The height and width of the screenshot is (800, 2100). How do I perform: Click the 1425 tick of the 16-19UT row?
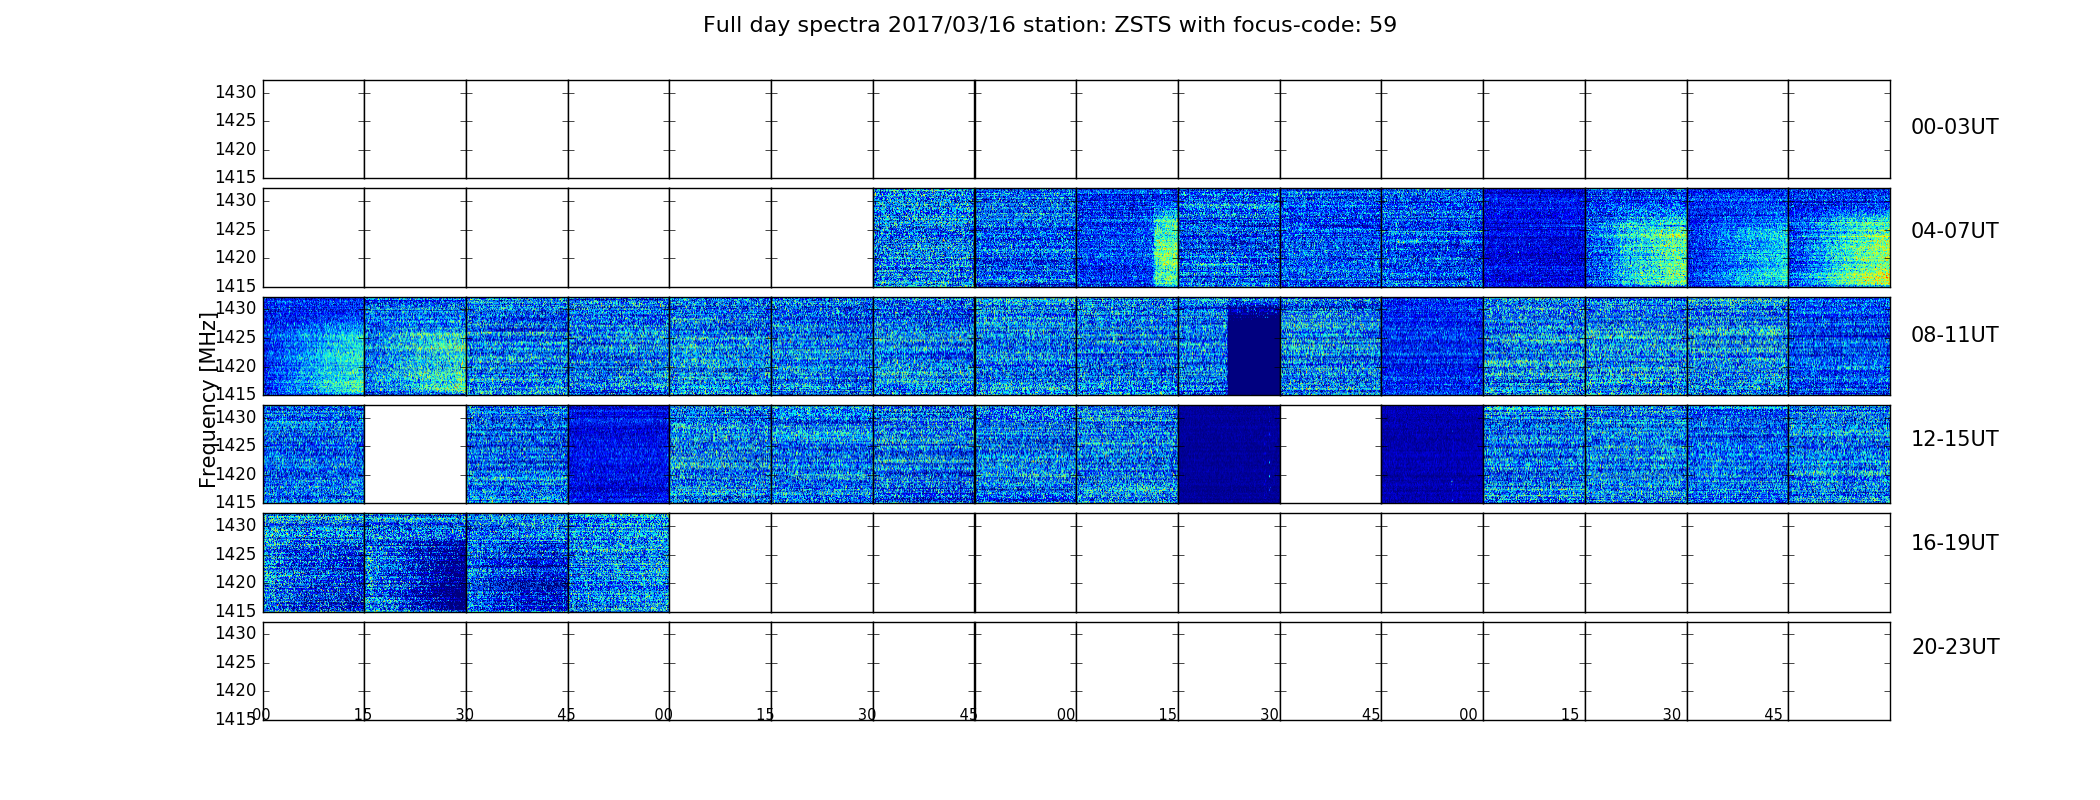tap(236, 554)
